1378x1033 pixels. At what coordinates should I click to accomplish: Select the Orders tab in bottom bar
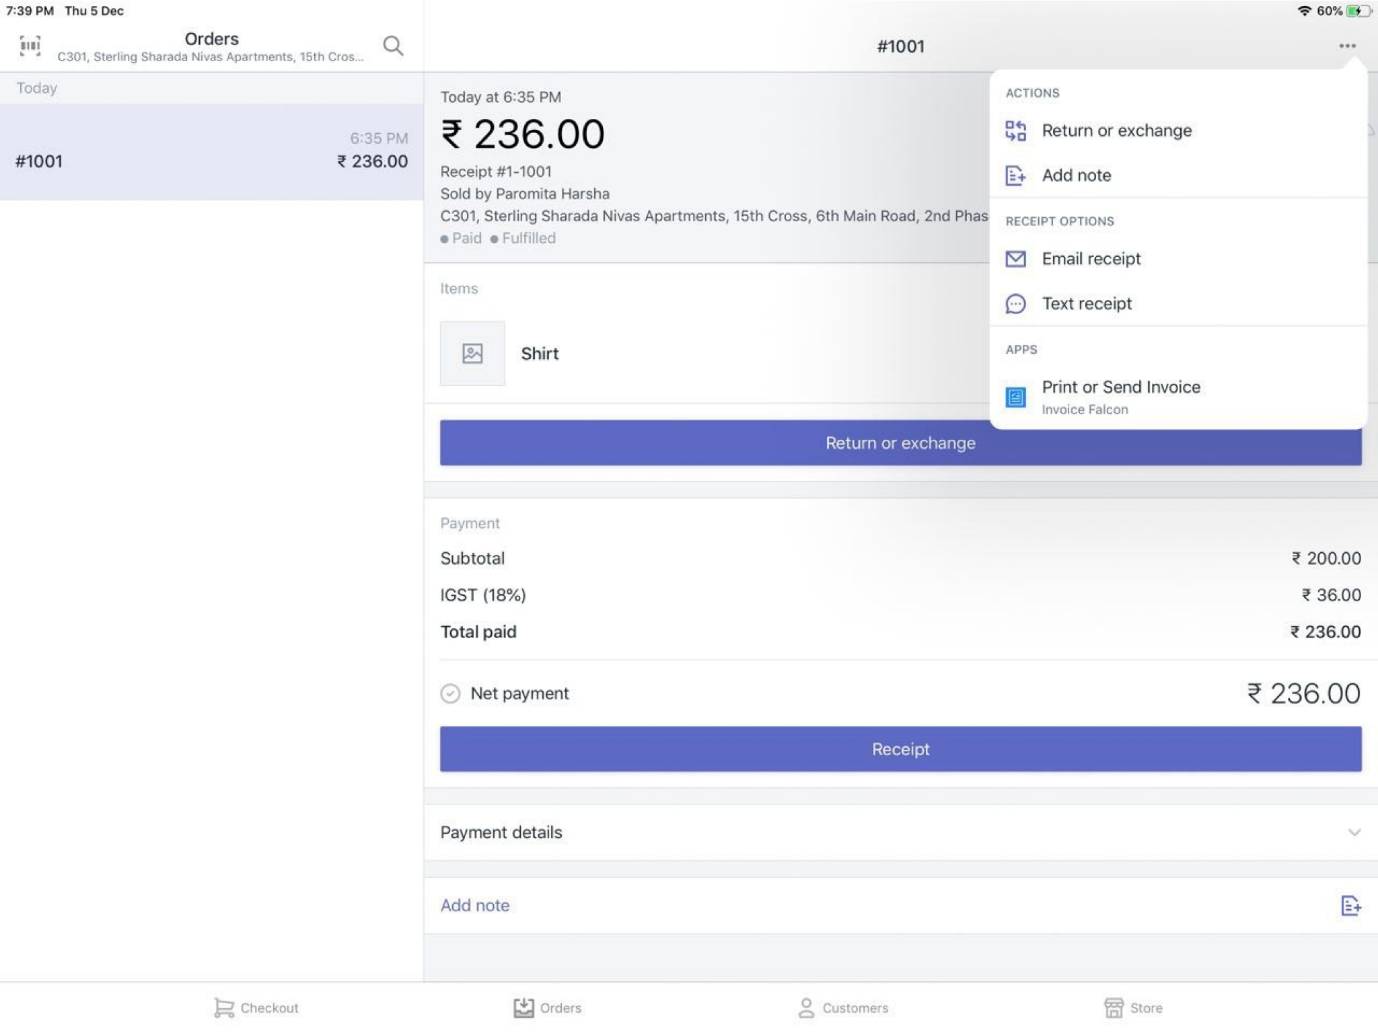pyautogui.click(x=547, y=1008)
